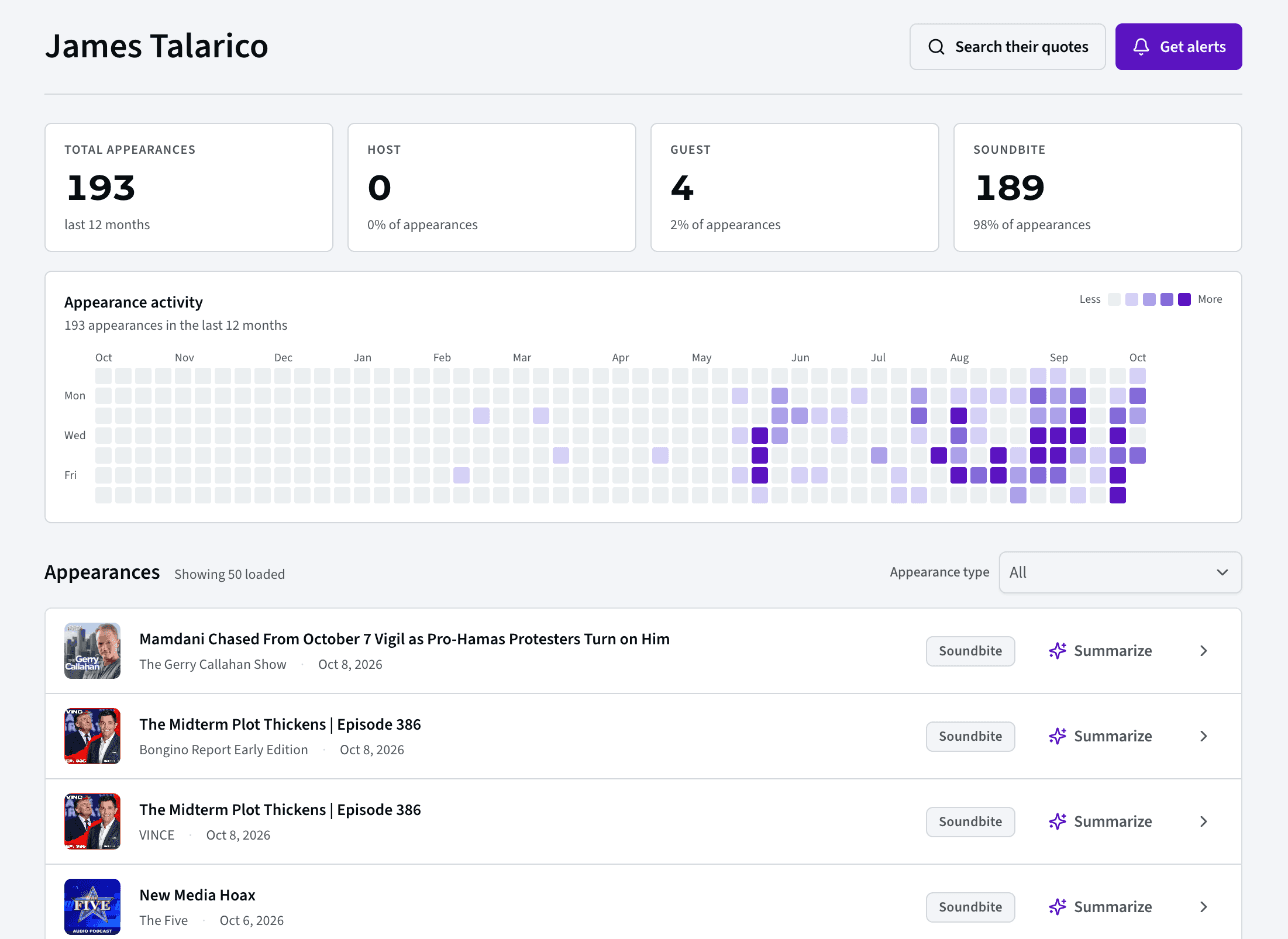
Task: Open the Appearance type dropdown
Action: coord(1120,572)
